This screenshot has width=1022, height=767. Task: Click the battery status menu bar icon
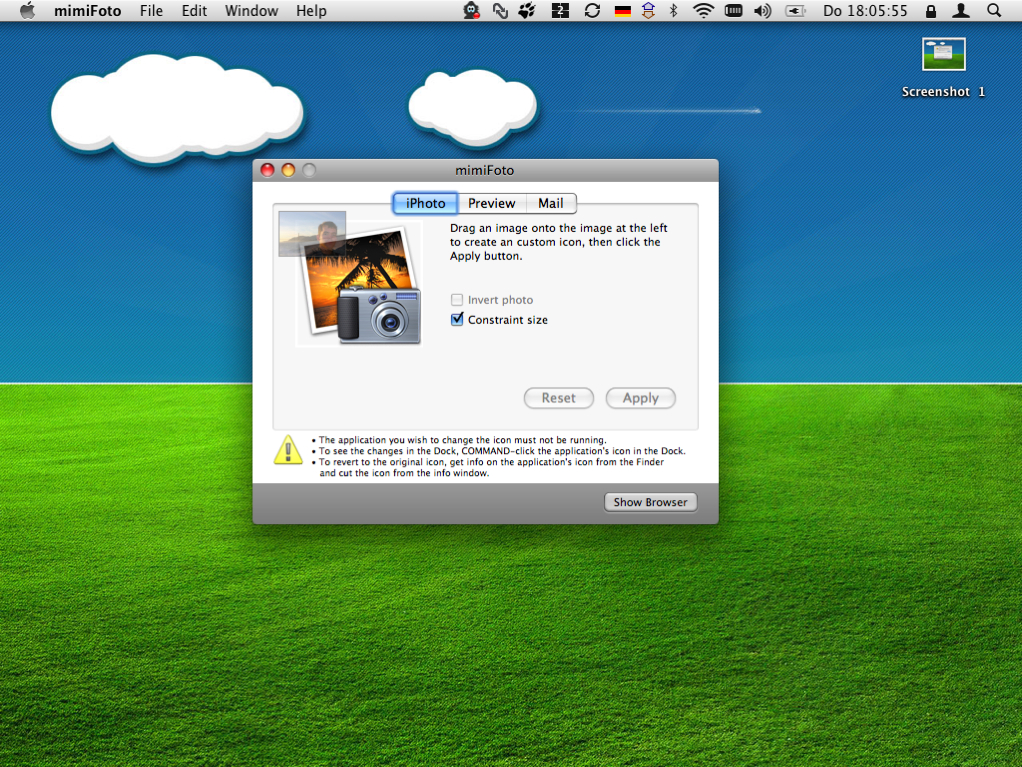(795, 10)
